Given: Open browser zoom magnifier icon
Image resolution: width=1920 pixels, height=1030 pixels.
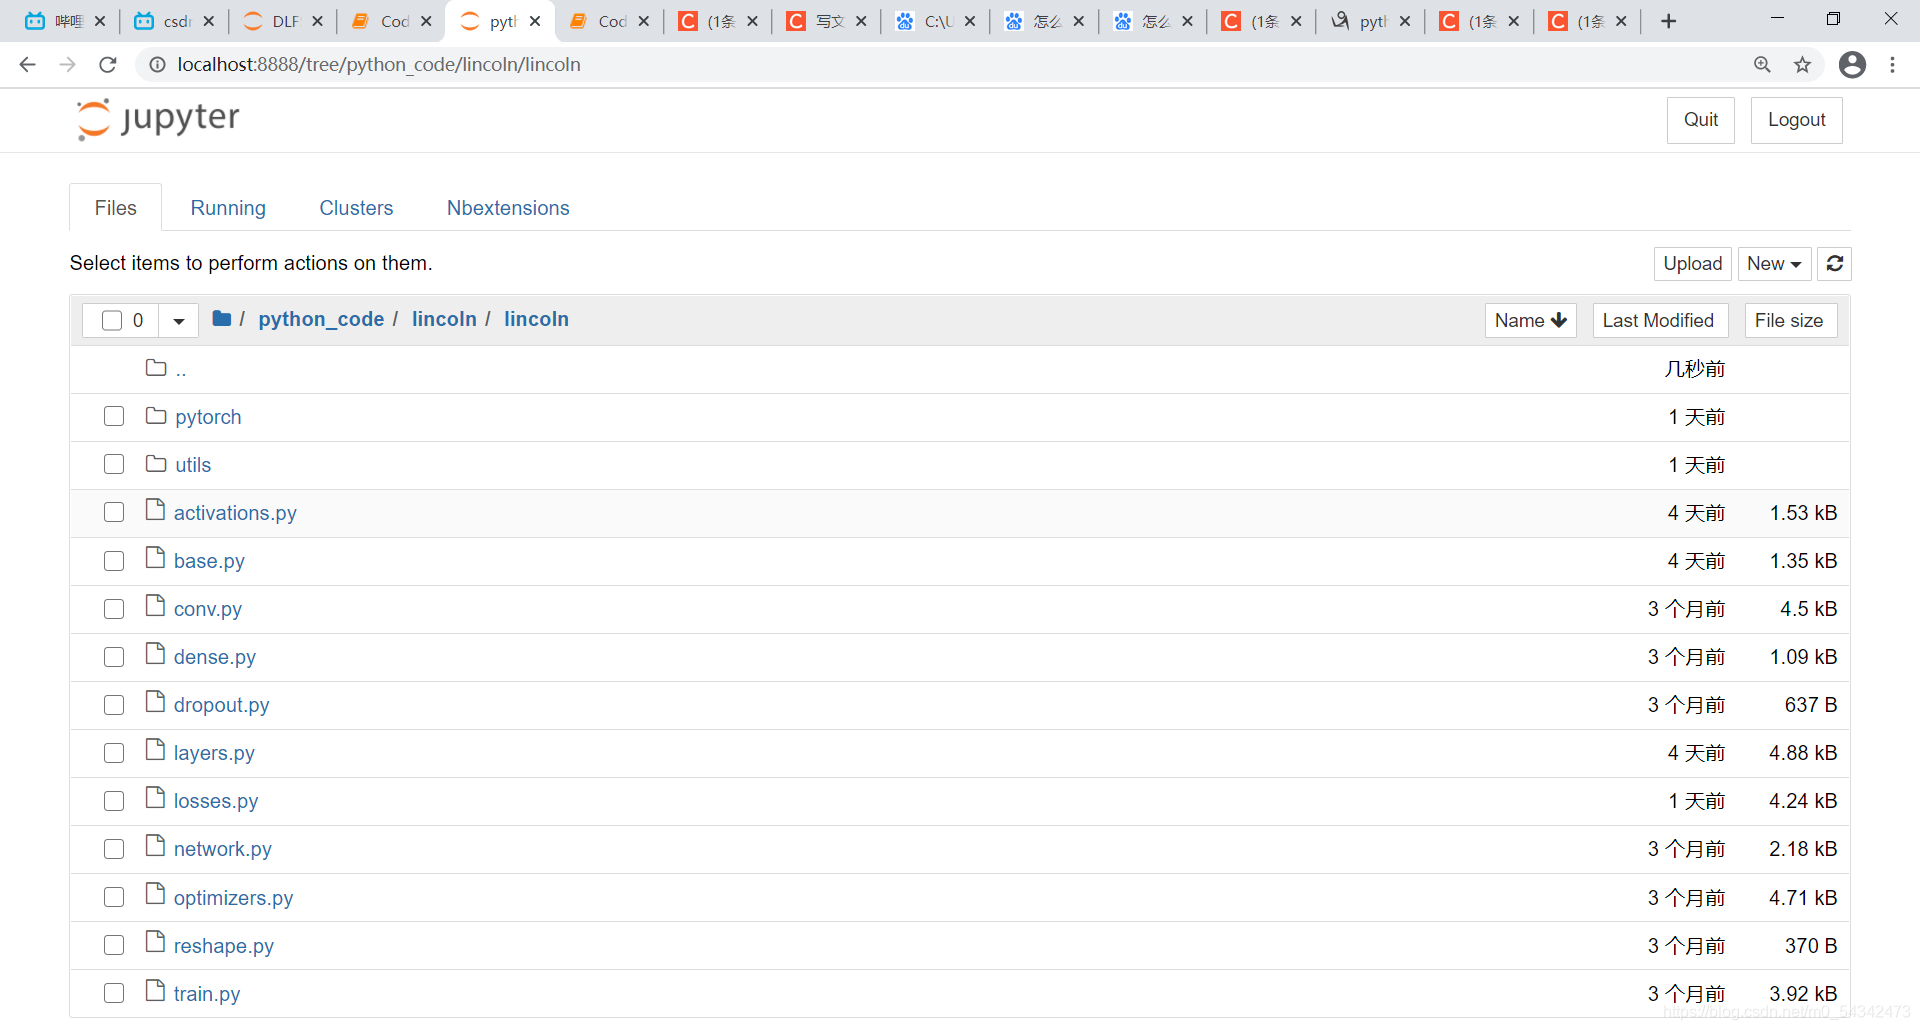Looking at the screenshot, I should tap(1762, 65).
